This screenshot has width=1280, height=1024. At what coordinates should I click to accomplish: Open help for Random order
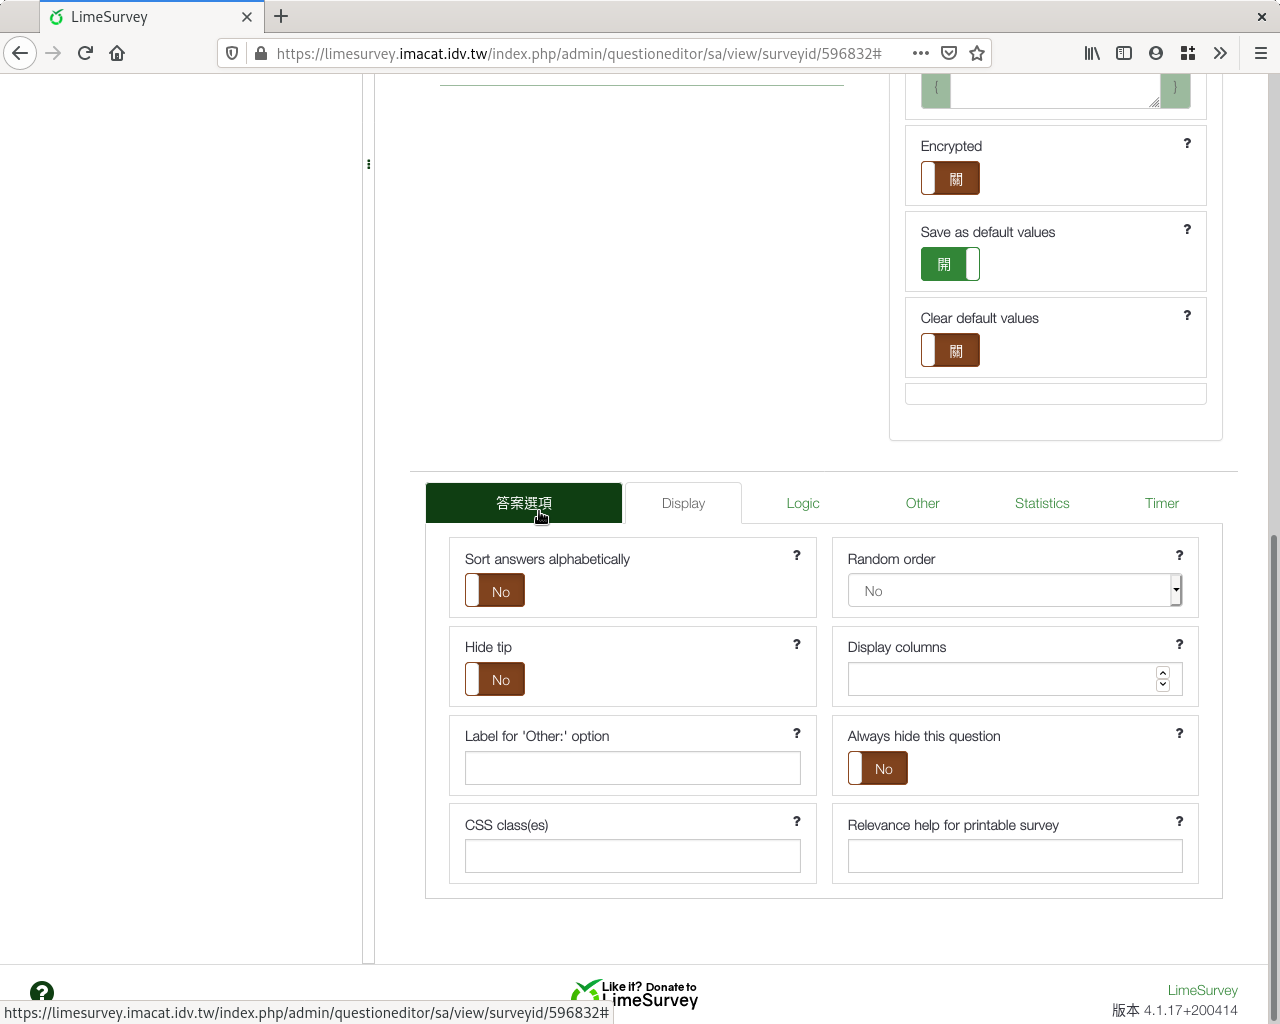(1179, 555)
